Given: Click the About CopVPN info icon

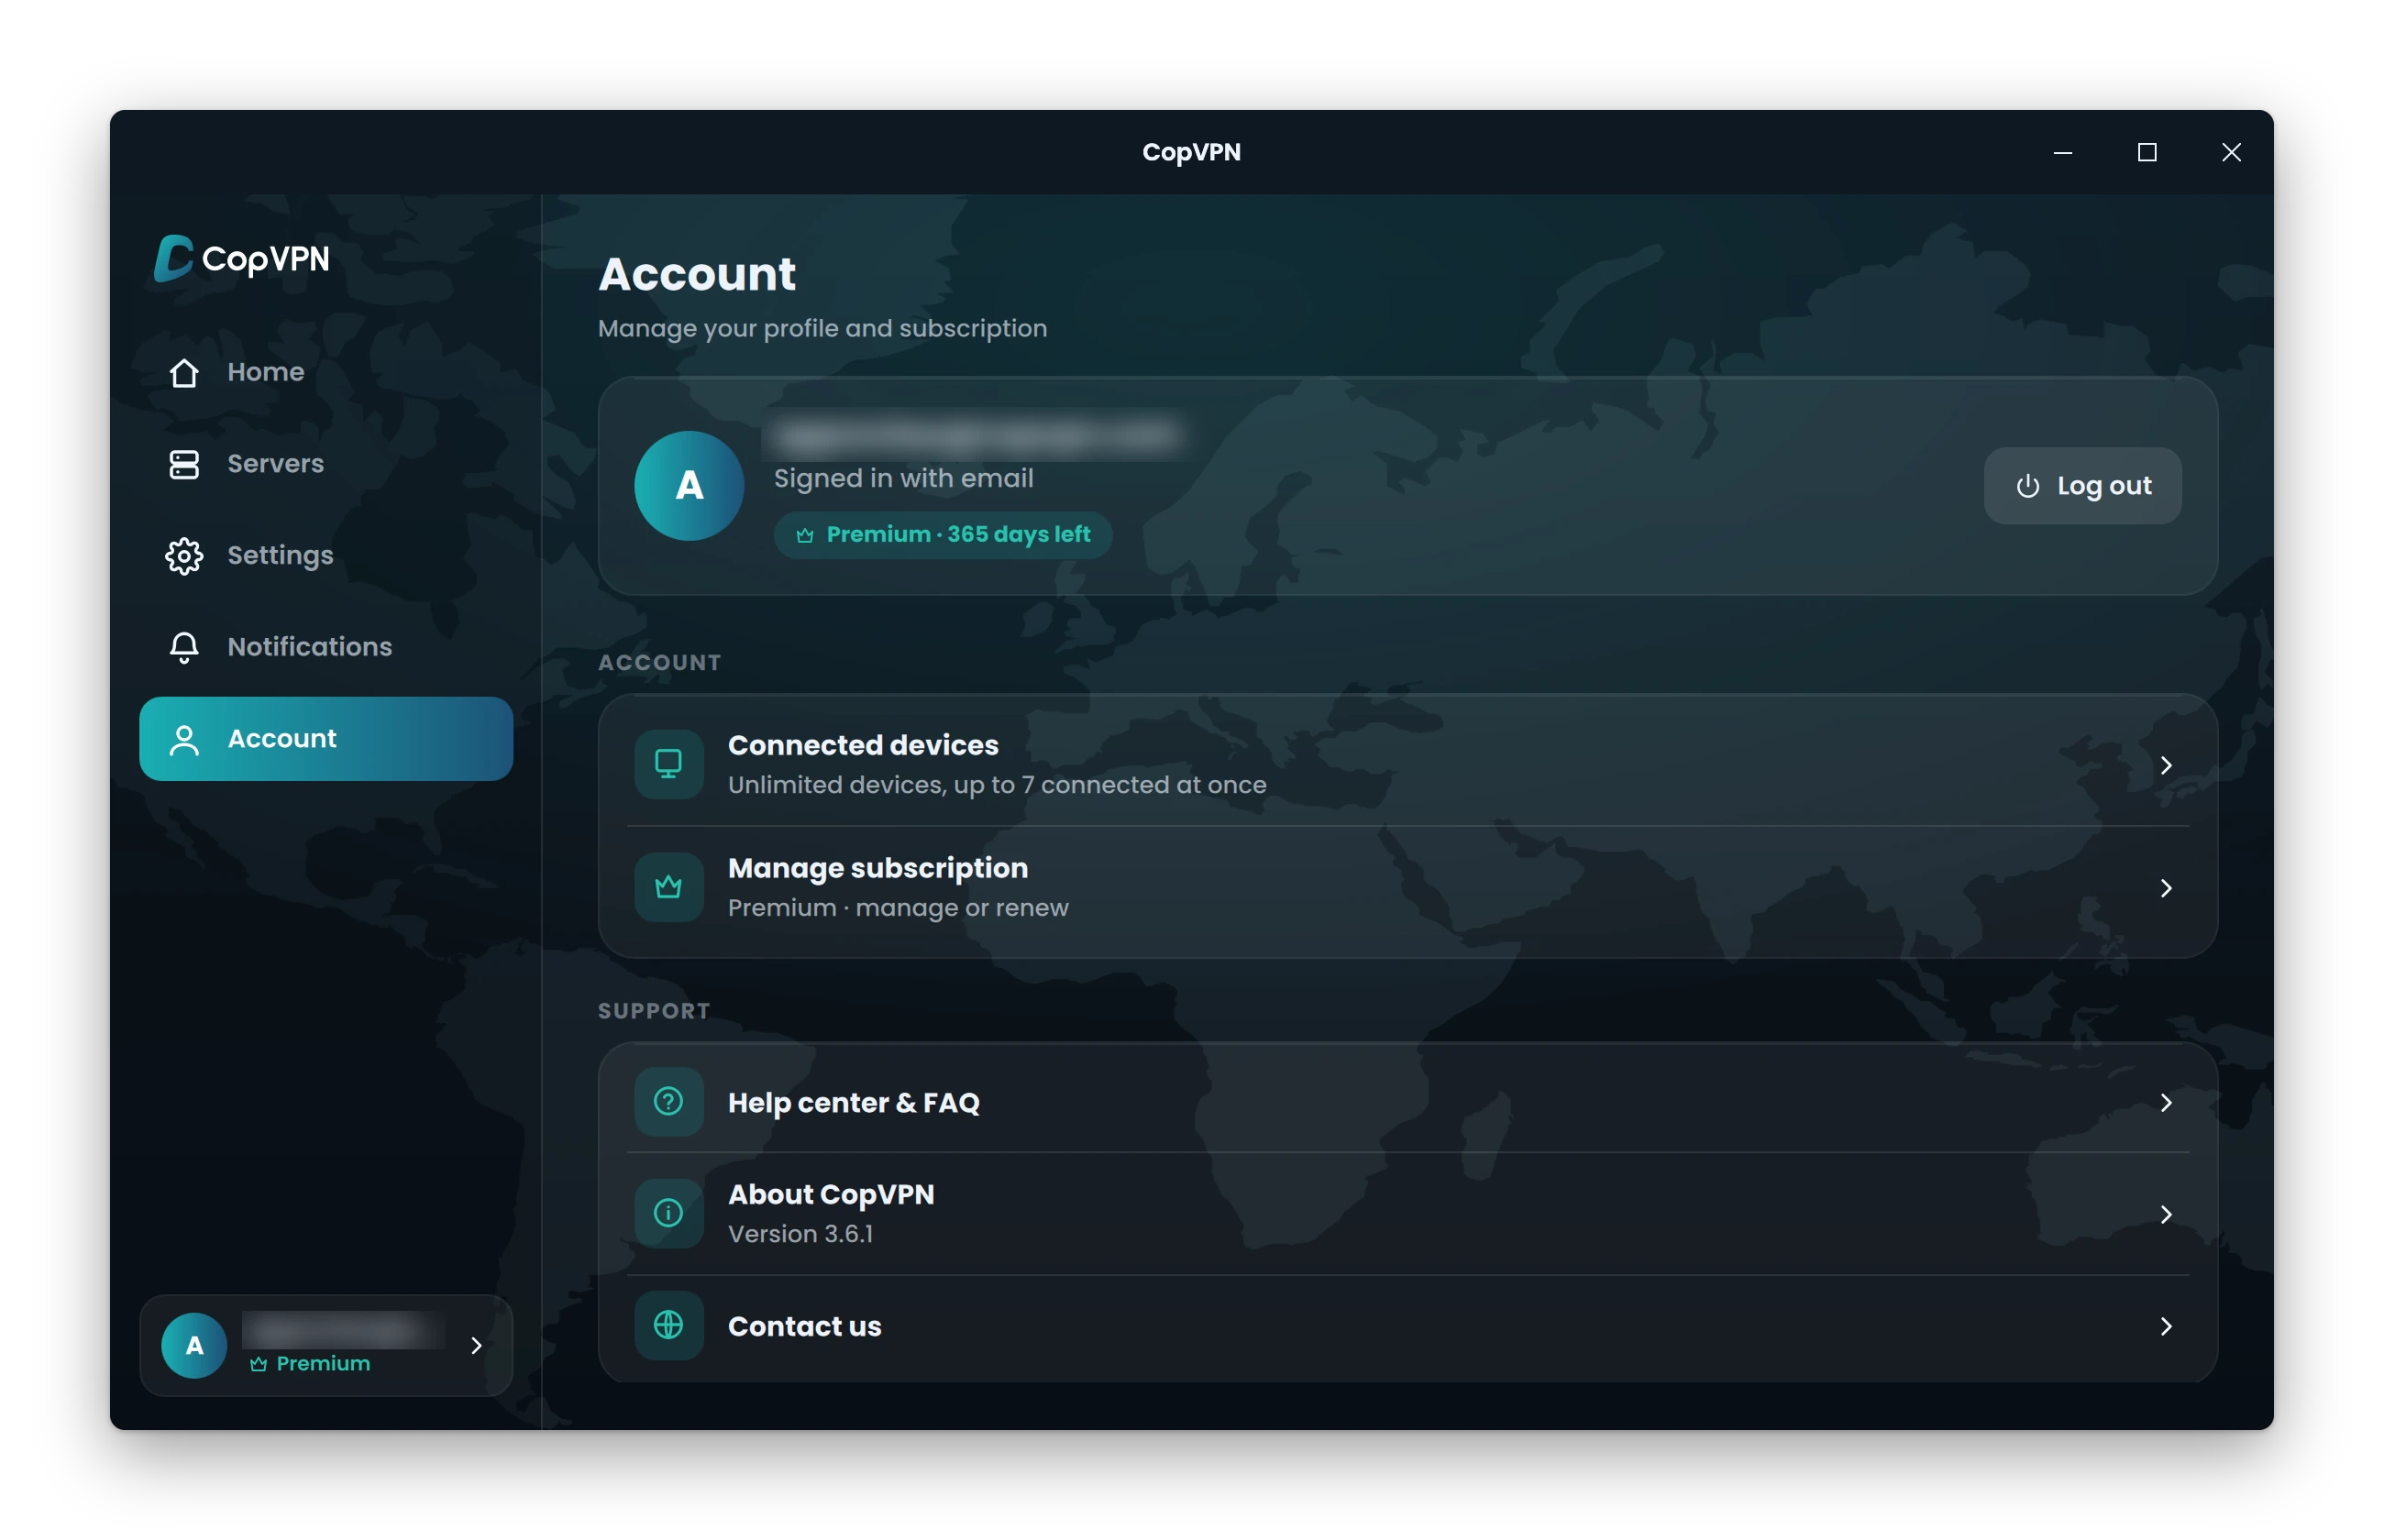Looking at the screenshot, I should click(x=668, y=1214).
